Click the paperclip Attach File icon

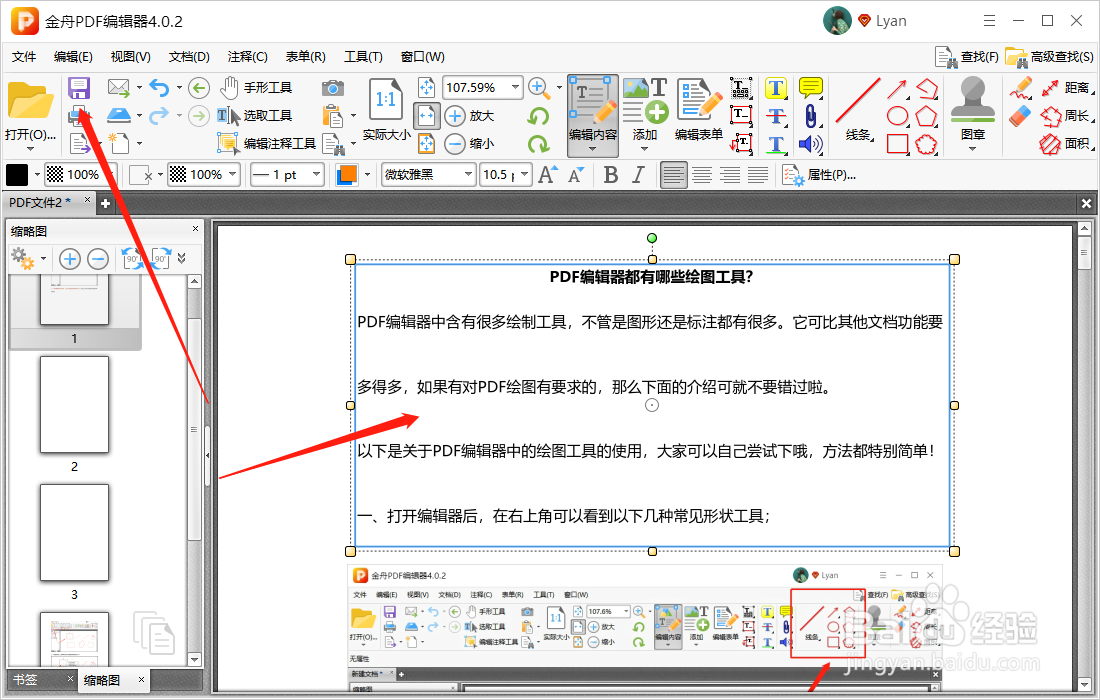click(x=810, y=116)
